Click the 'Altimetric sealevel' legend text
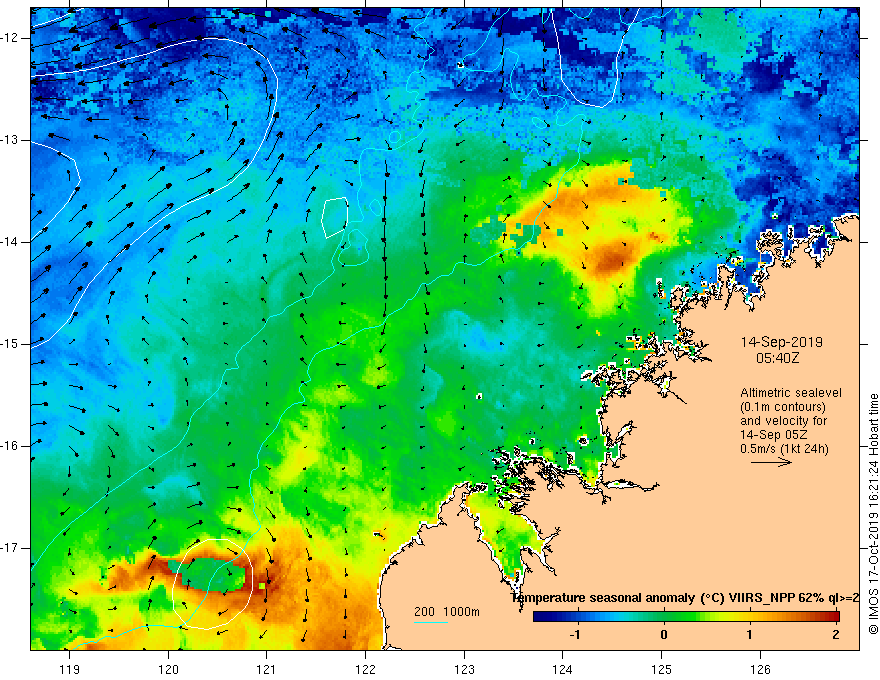 (791, 393)
